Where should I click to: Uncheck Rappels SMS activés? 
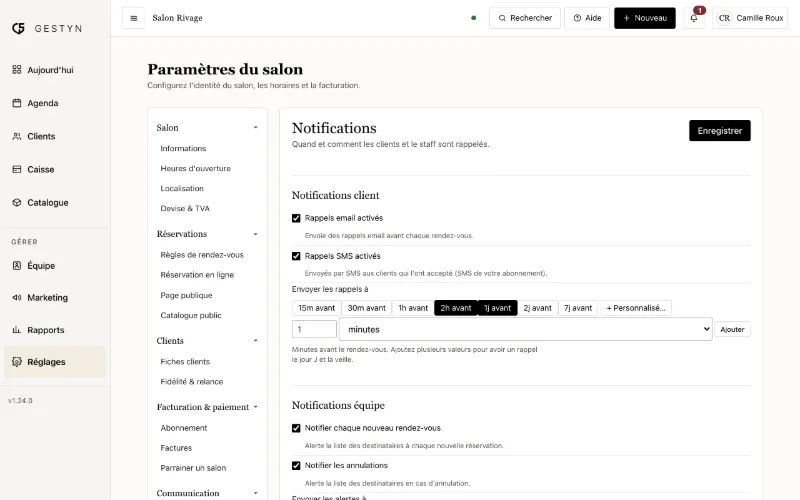296,256
